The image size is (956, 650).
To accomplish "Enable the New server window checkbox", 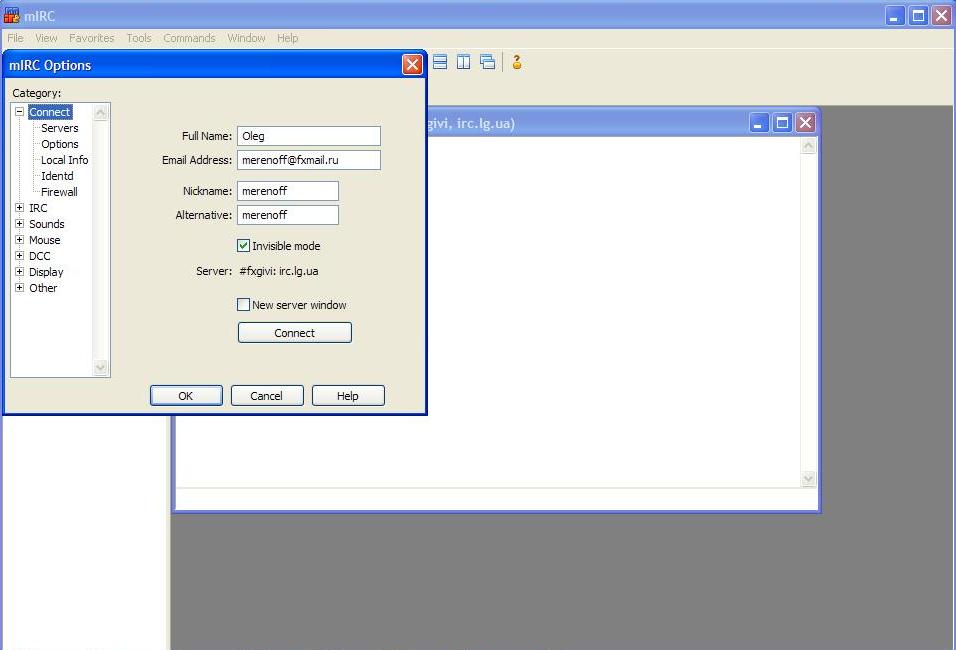I will (x=243, y=304).
